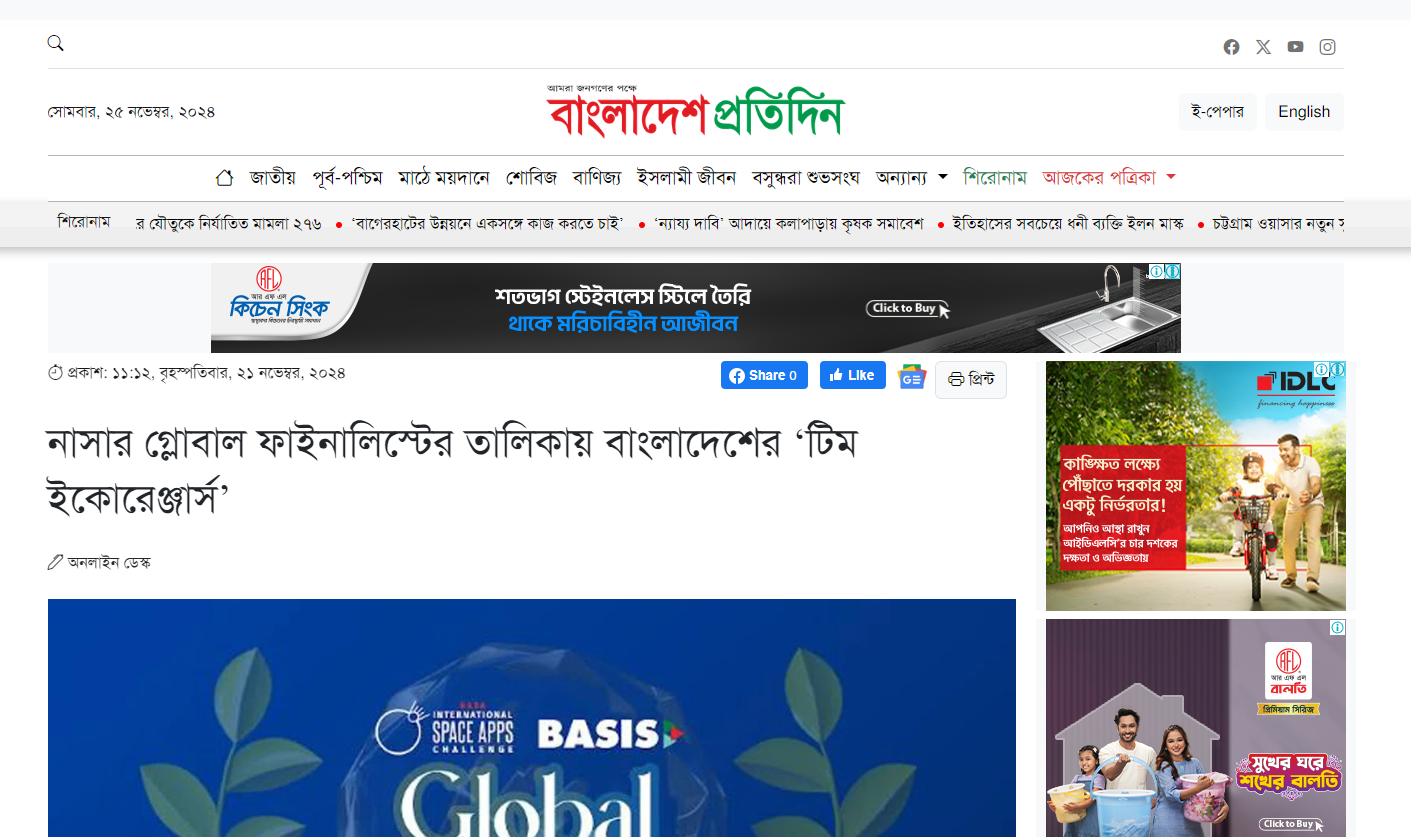The width and height of the screenshot is (1411, 837).
Task: Open the RFL কিচেন সিংক banner ad
Action: click(696, 308)
